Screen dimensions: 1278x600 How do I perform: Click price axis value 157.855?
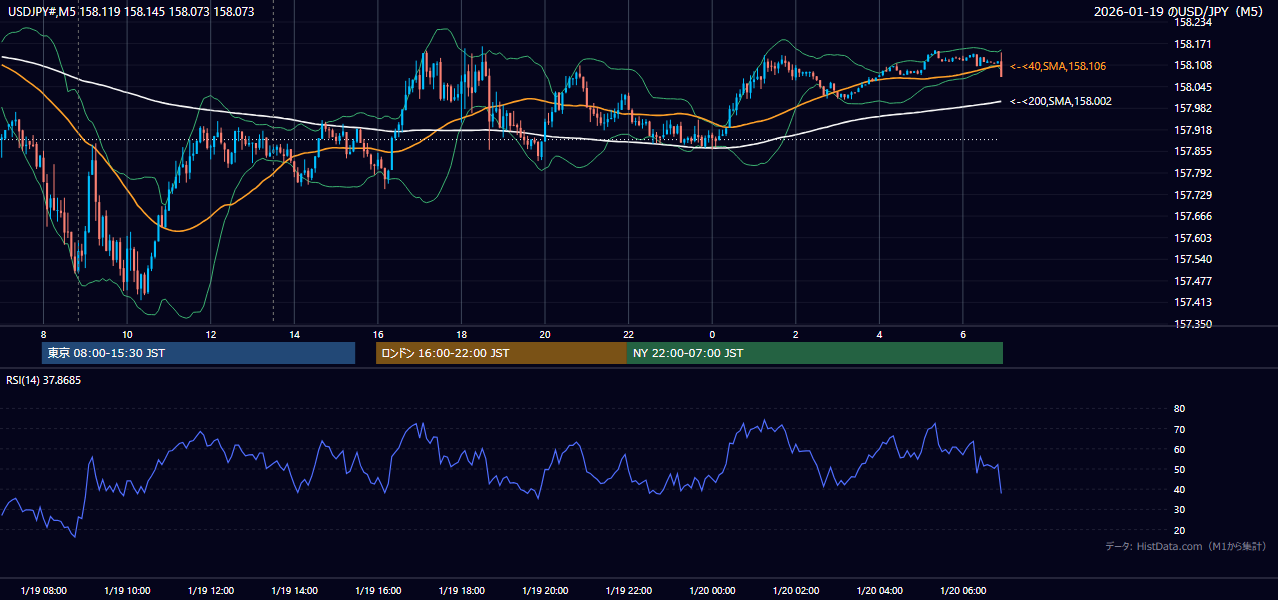(1192, 151)
